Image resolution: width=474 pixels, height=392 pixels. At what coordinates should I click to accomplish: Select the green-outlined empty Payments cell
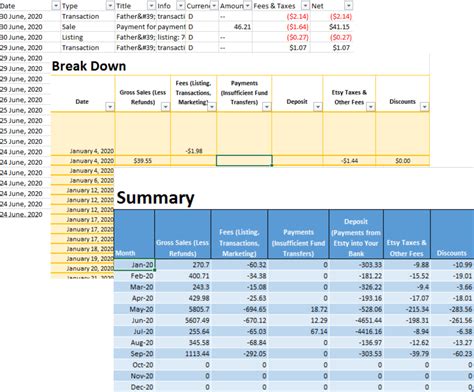pyautogui.click(x=244, y=160)
